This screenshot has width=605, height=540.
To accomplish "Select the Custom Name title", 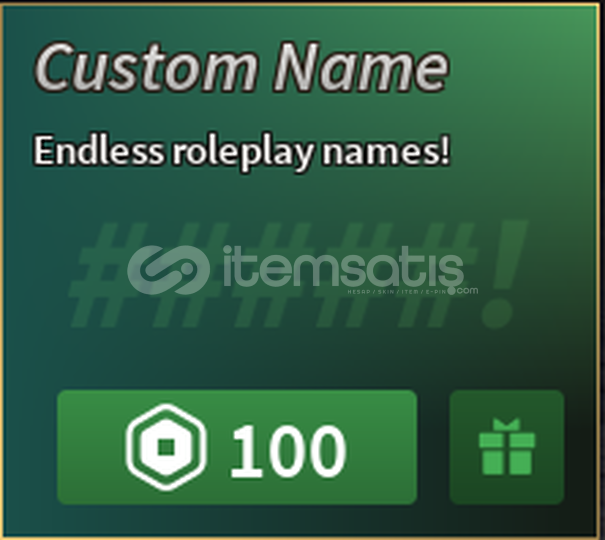I will 242,68.
